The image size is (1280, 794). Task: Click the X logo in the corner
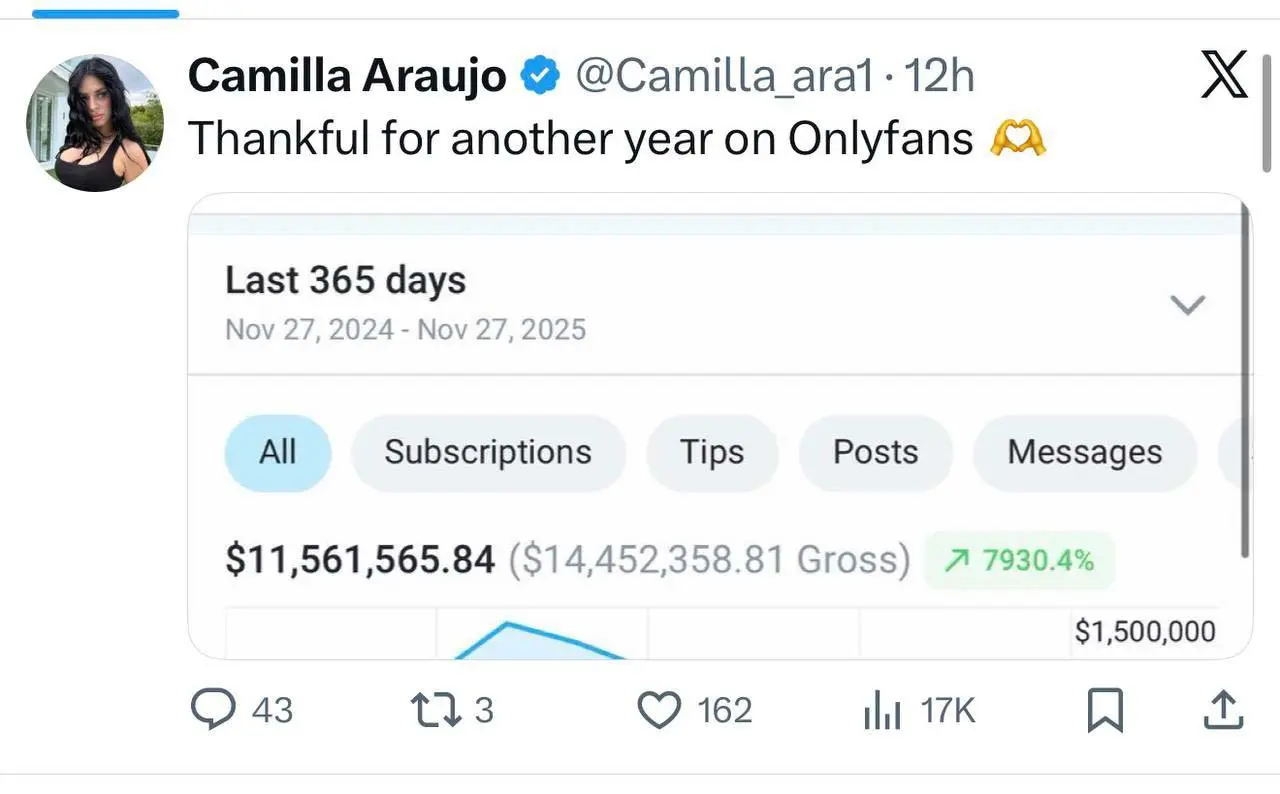pos(1222,74)
